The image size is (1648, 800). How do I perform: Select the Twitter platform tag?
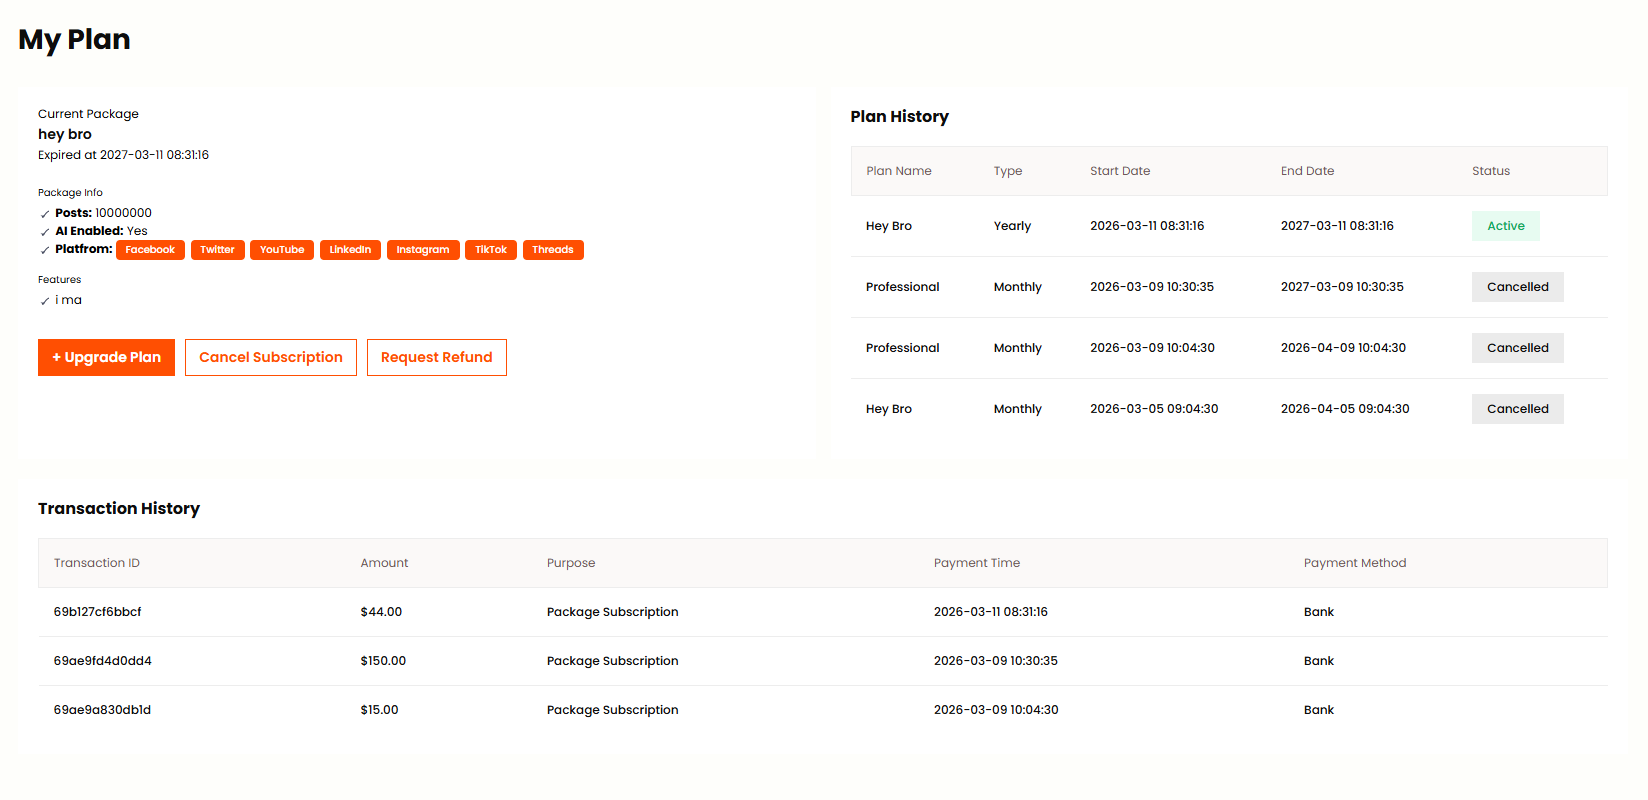pos(217,250)
